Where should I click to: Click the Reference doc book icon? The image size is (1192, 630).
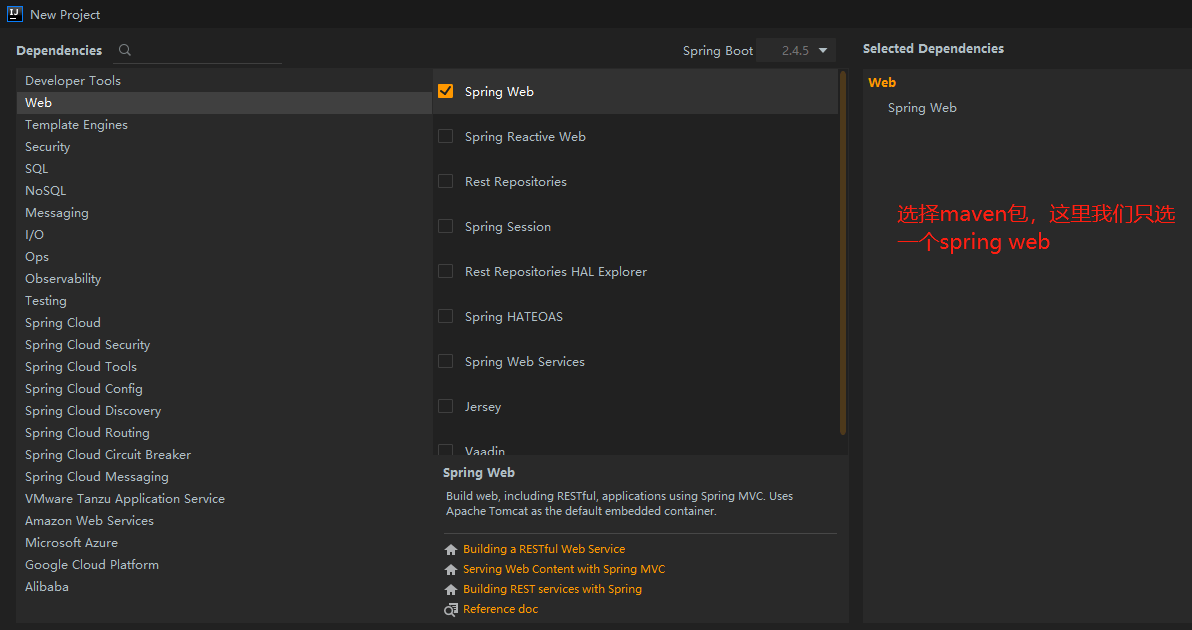click(451, 609)
